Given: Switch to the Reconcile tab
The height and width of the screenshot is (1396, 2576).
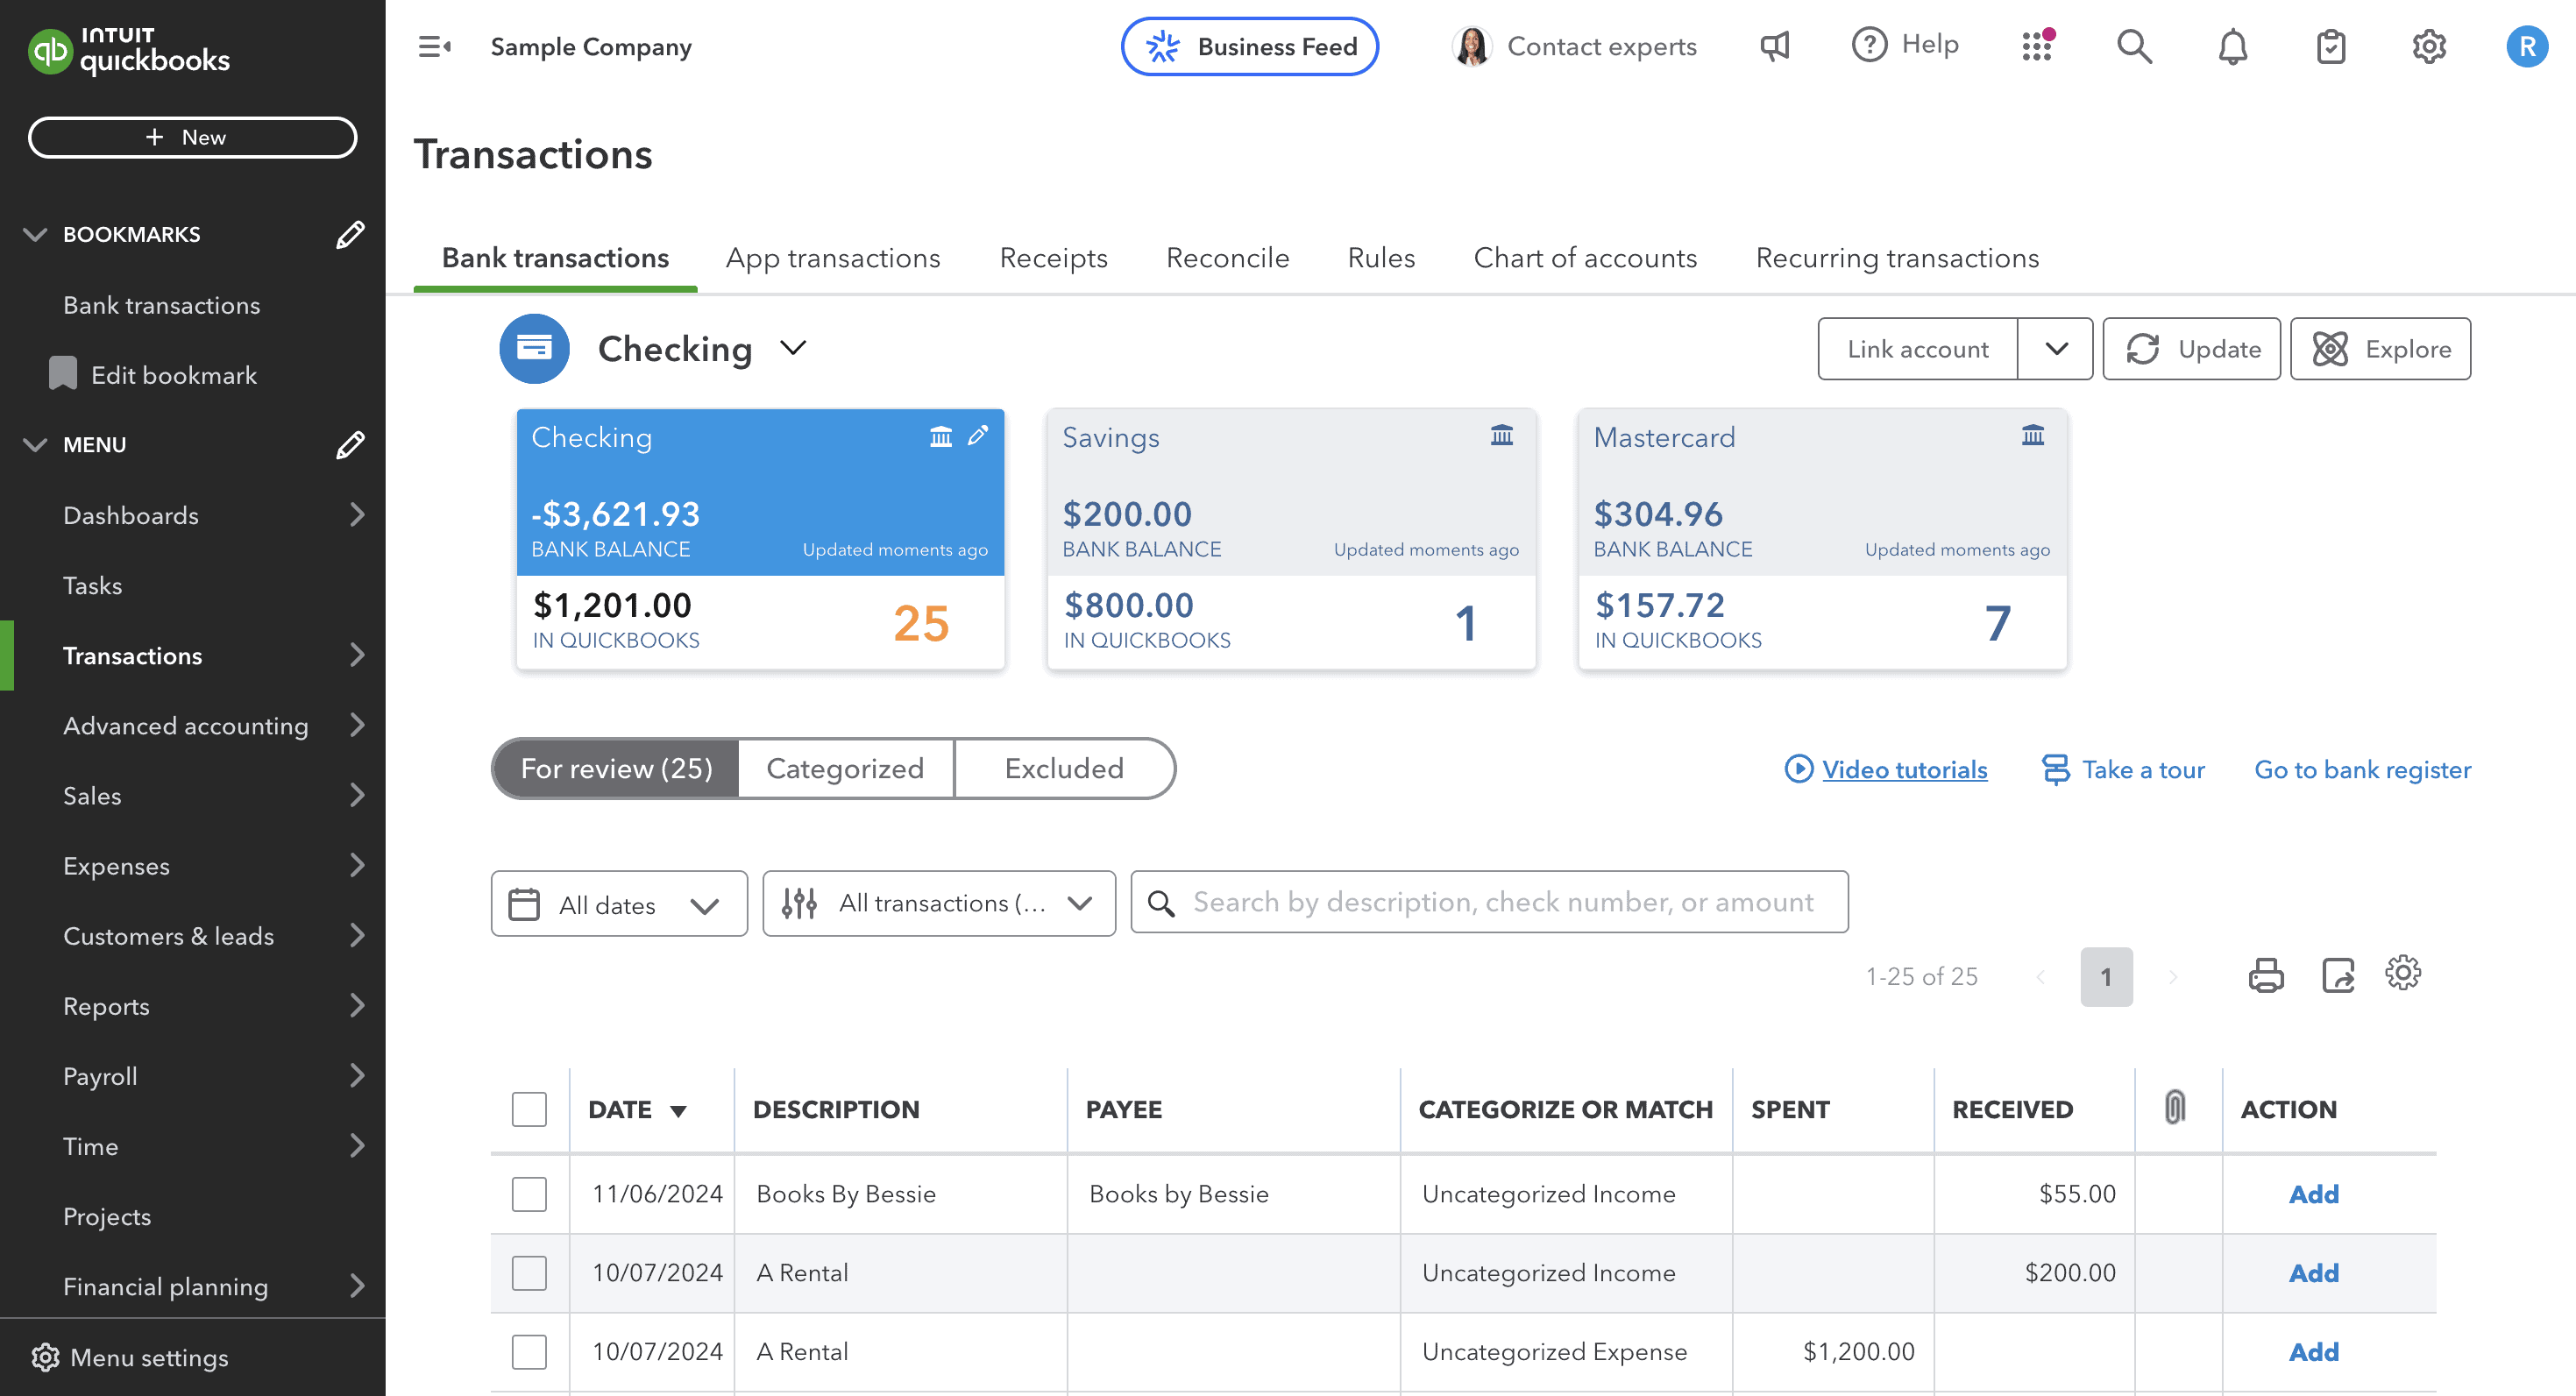Looking at the screenshot, I should [1227, 258].
